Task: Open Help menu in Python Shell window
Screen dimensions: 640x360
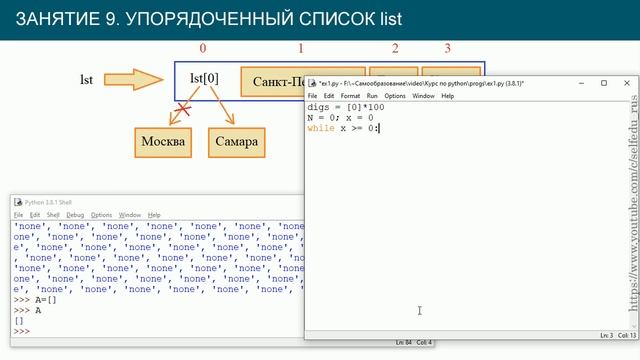Action: click(x=154, y=215)
